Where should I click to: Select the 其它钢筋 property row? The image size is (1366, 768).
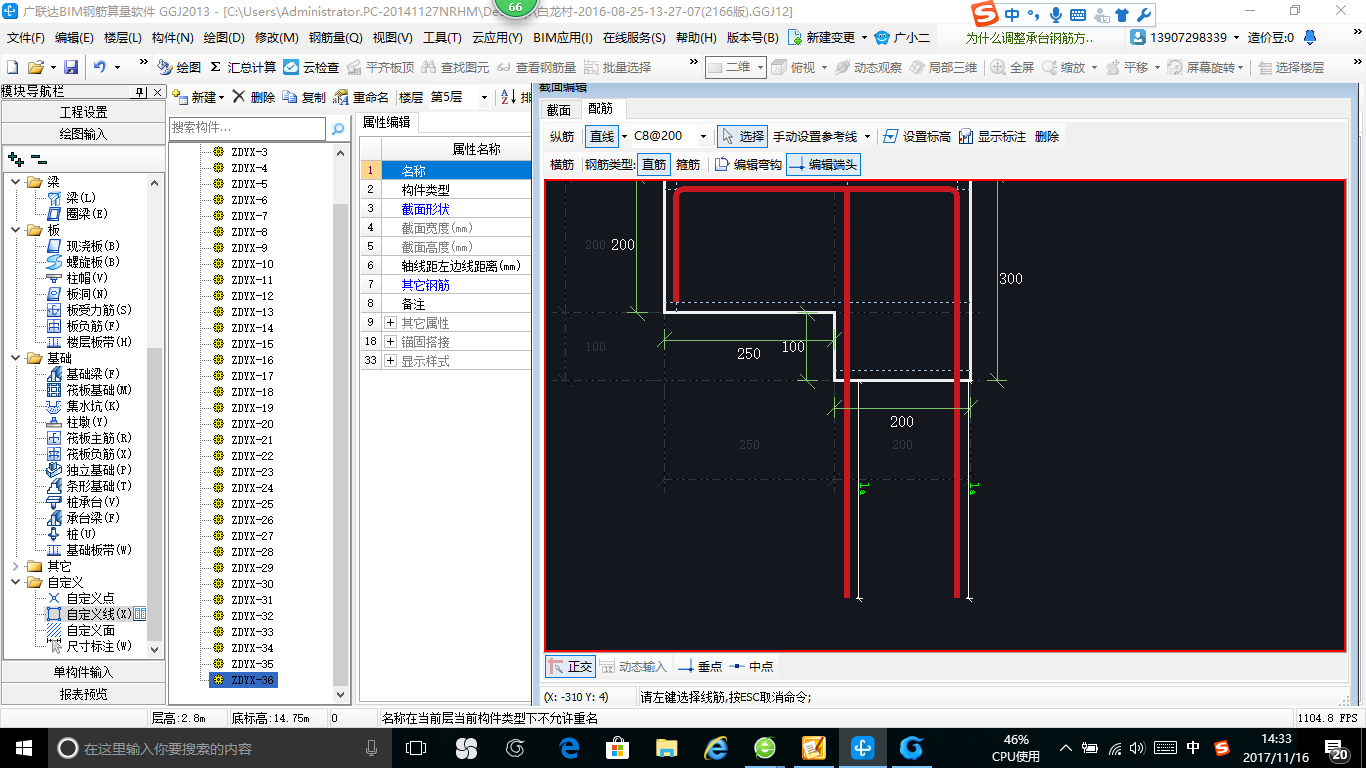tap(446, 285)
